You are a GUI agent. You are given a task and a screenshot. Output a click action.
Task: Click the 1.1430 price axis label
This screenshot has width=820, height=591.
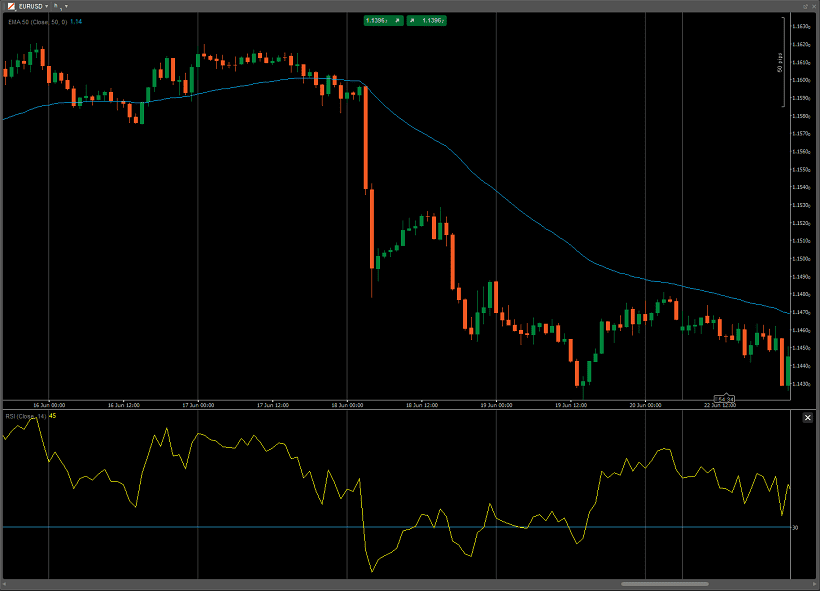point(801,384)
